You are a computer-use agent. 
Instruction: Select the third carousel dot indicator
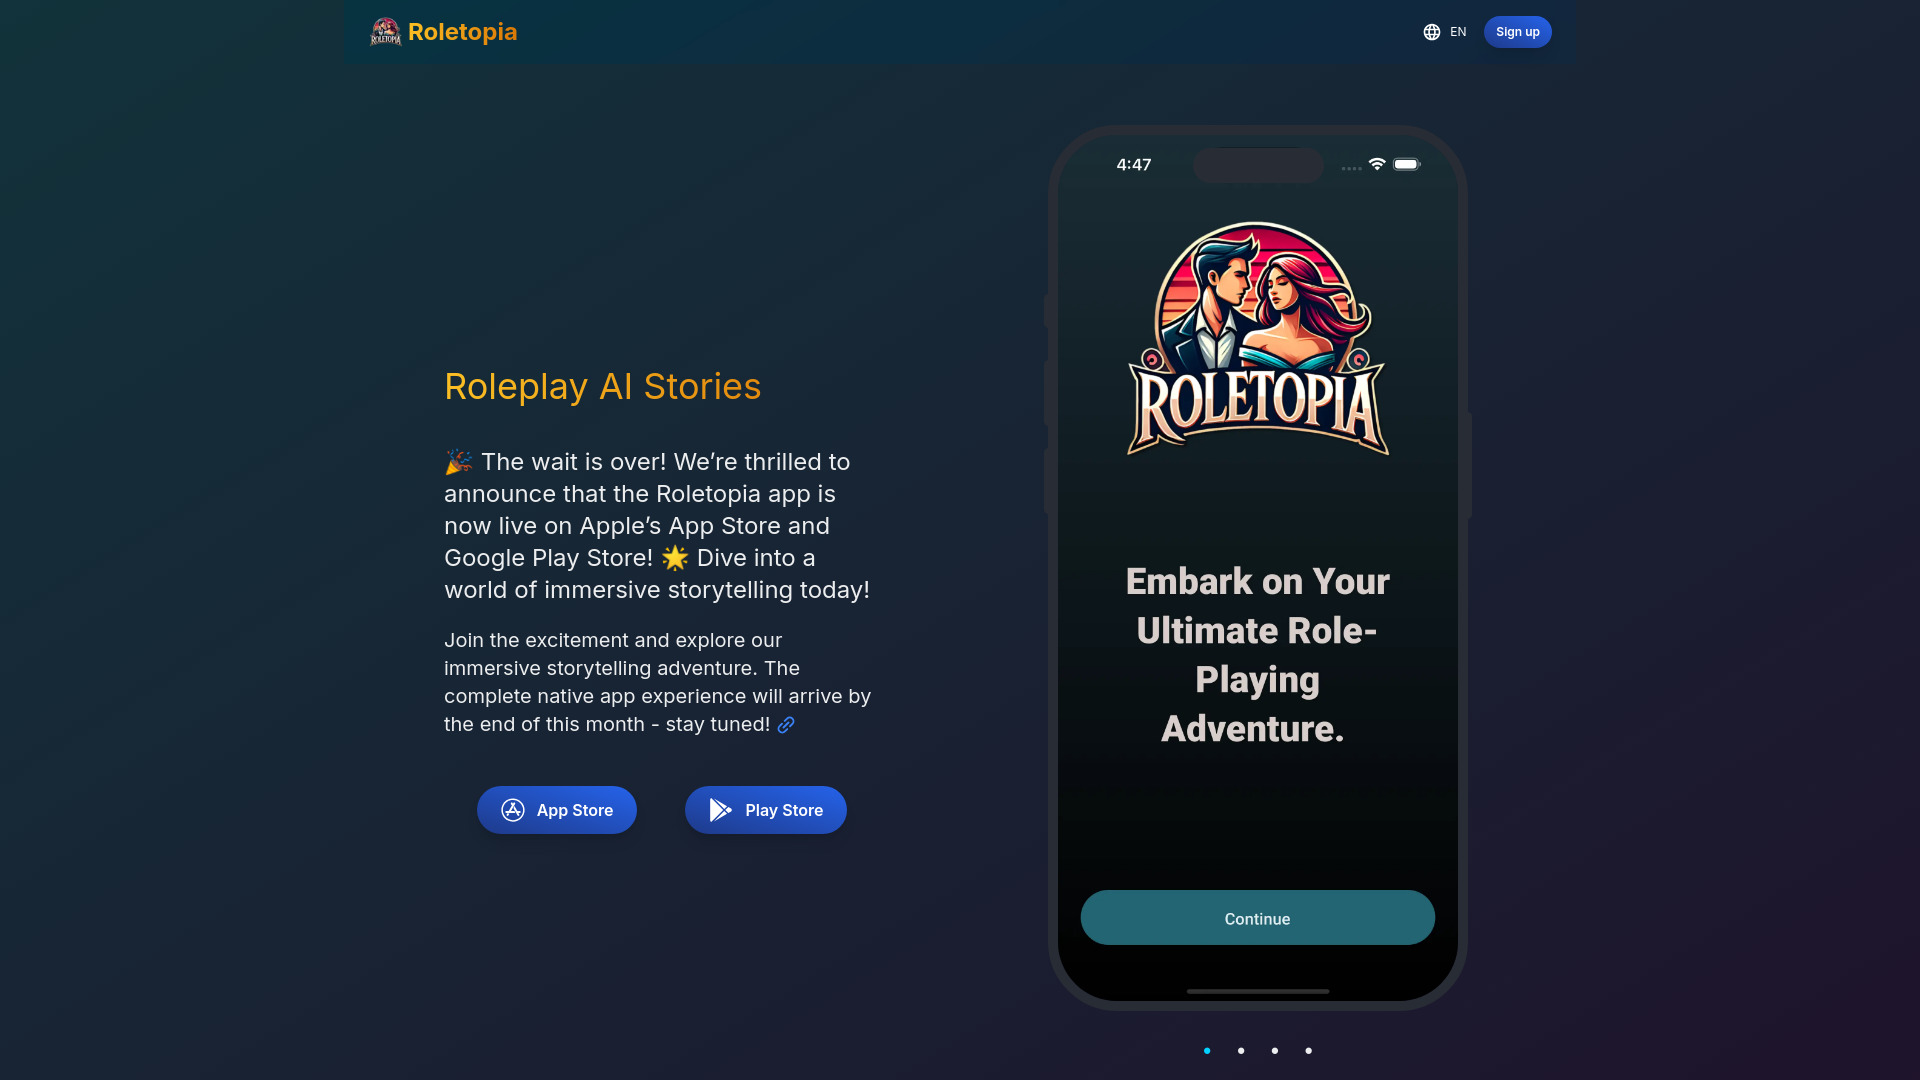click(1274, 1050)
